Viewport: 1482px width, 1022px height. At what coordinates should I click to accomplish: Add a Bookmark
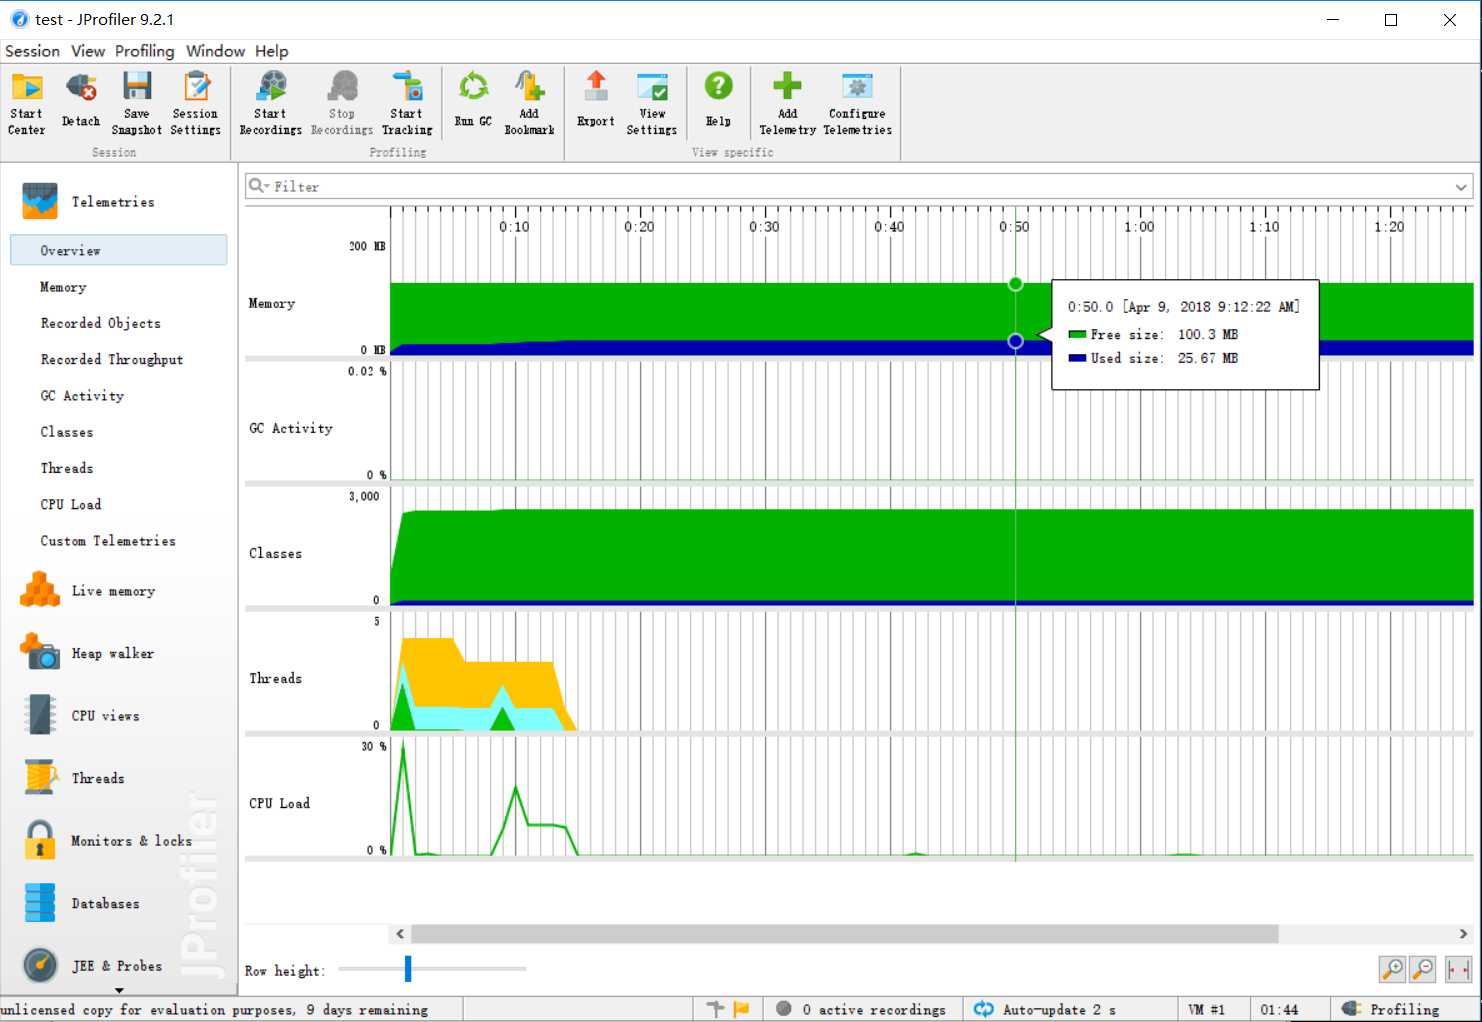pyautogui.click(x=529, y=103)
